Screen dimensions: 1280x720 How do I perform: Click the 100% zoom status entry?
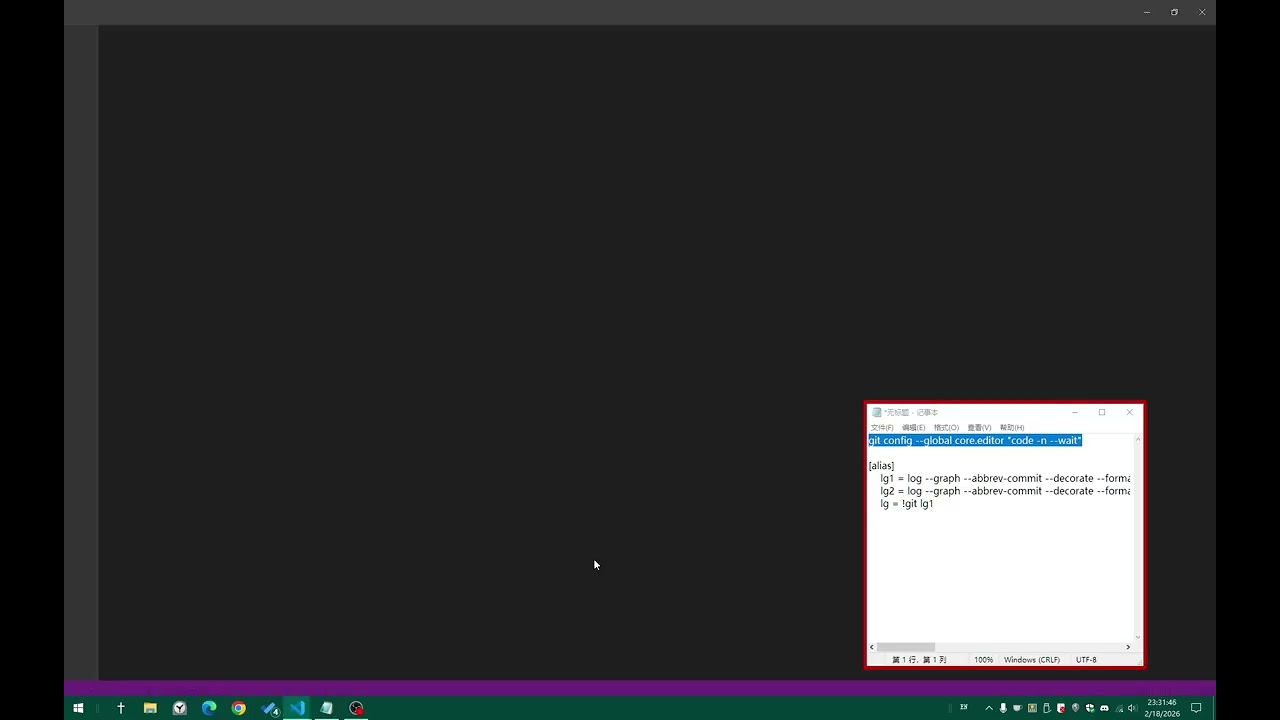point(984,660)
